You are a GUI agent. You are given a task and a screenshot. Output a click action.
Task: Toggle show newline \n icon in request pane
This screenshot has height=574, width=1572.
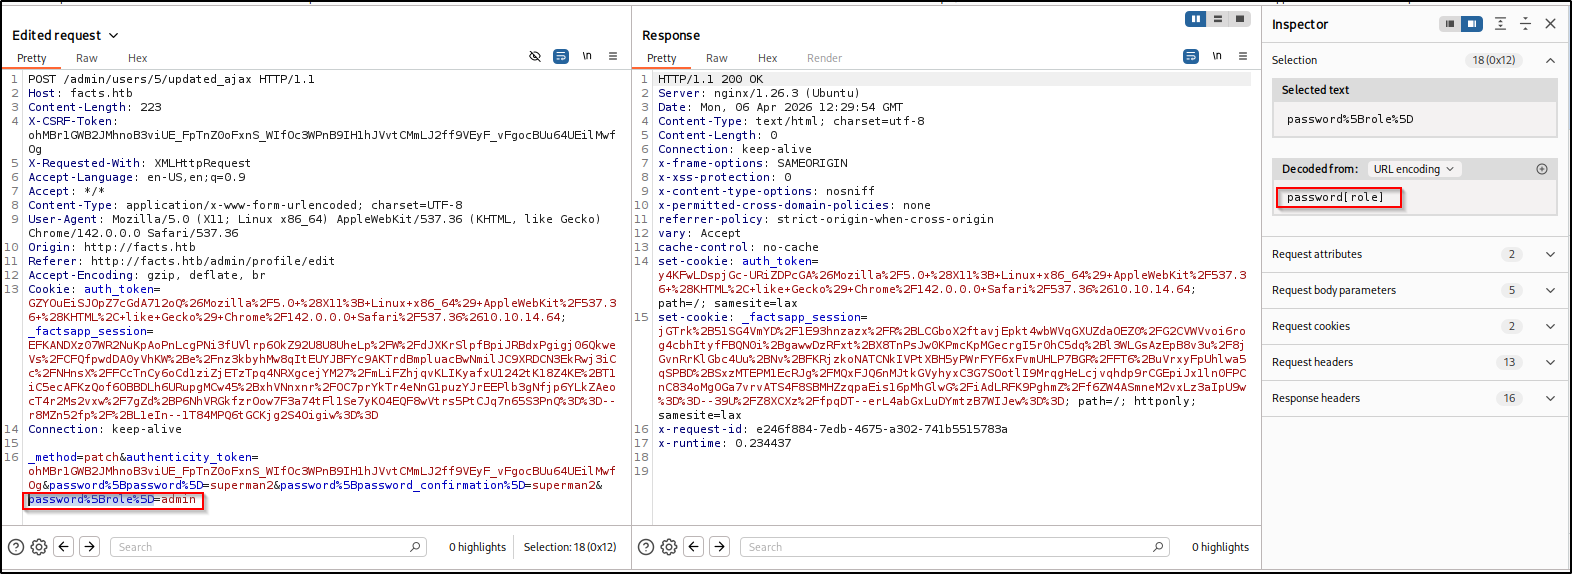tap(587, 56)
